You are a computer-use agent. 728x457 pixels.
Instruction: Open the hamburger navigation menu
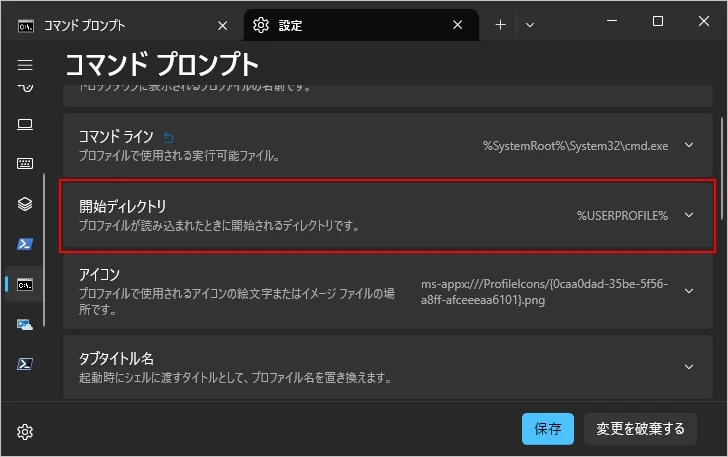click(x=25, y=65)
